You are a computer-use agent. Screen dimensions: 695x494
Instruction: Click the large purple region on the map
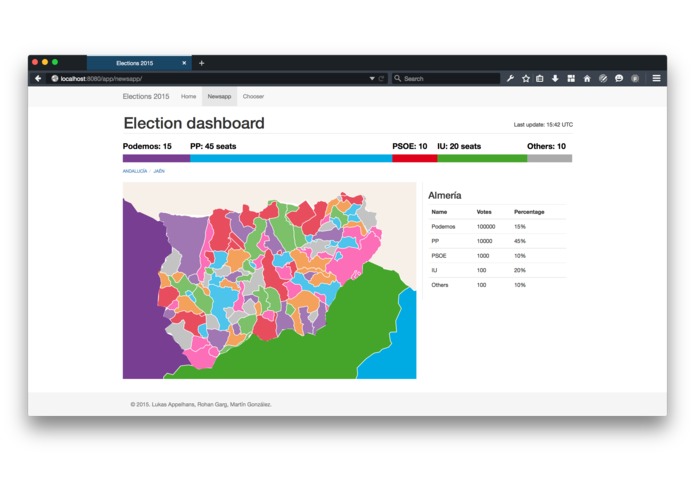[142, 301]
